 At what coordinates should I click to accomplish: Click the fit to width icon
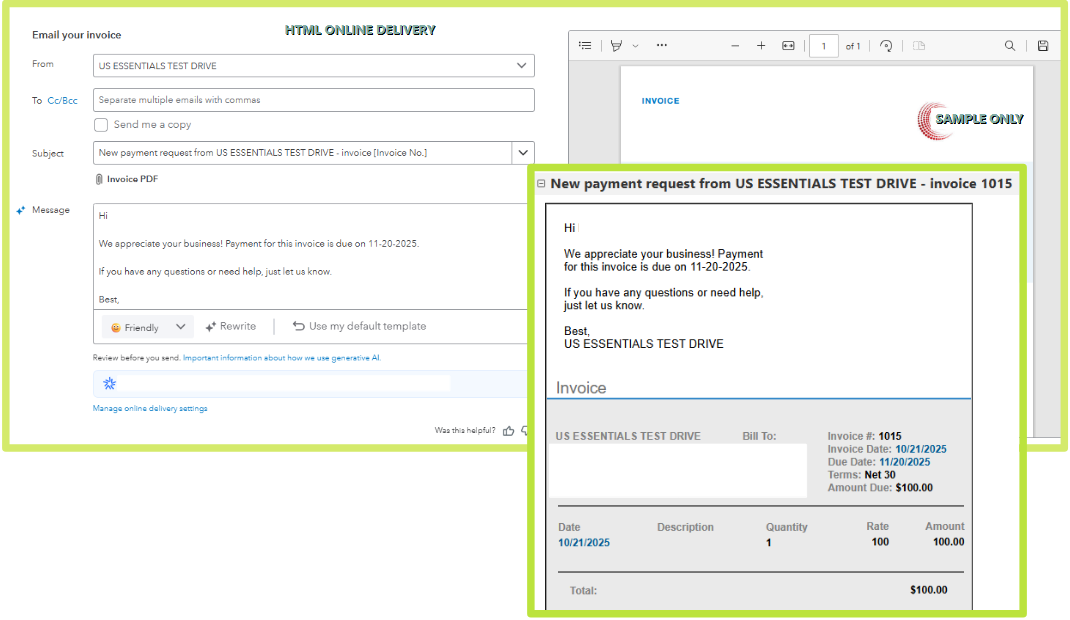(x=788, y=46)
